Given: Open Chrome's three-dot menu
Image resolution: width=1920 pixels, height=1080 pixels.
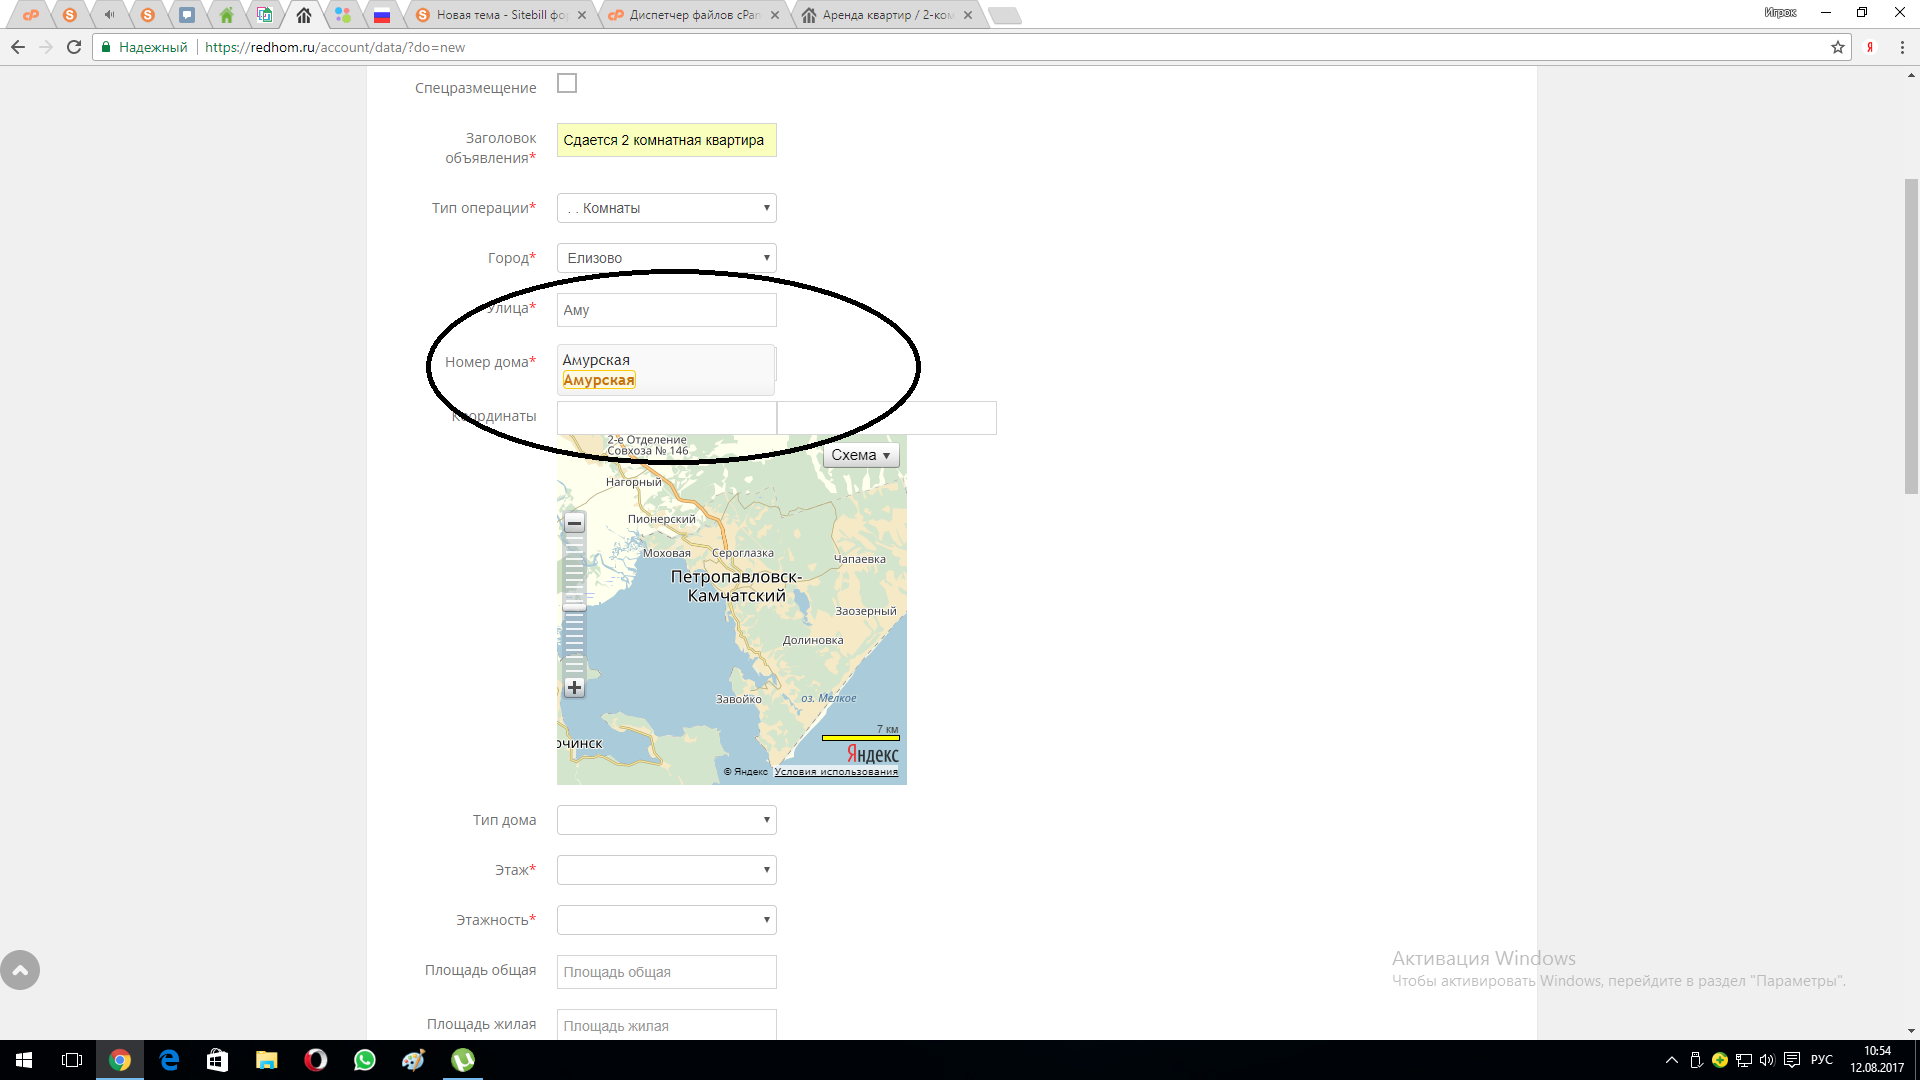Looking at the screenshot, I should click(1902, 47).
